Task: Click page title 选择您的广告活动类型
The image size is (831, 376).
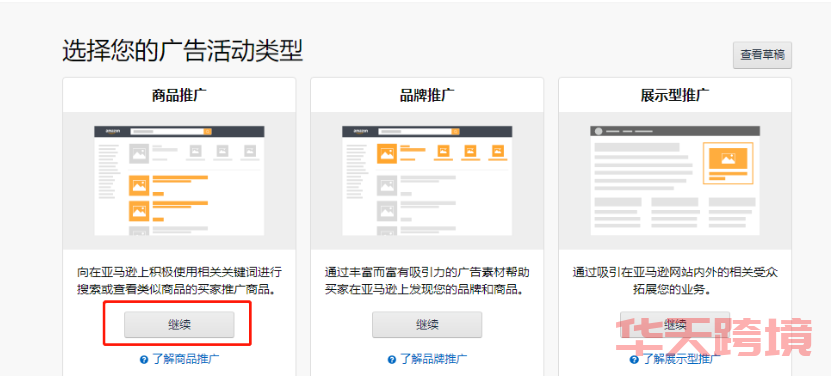Action: (183, 51)
